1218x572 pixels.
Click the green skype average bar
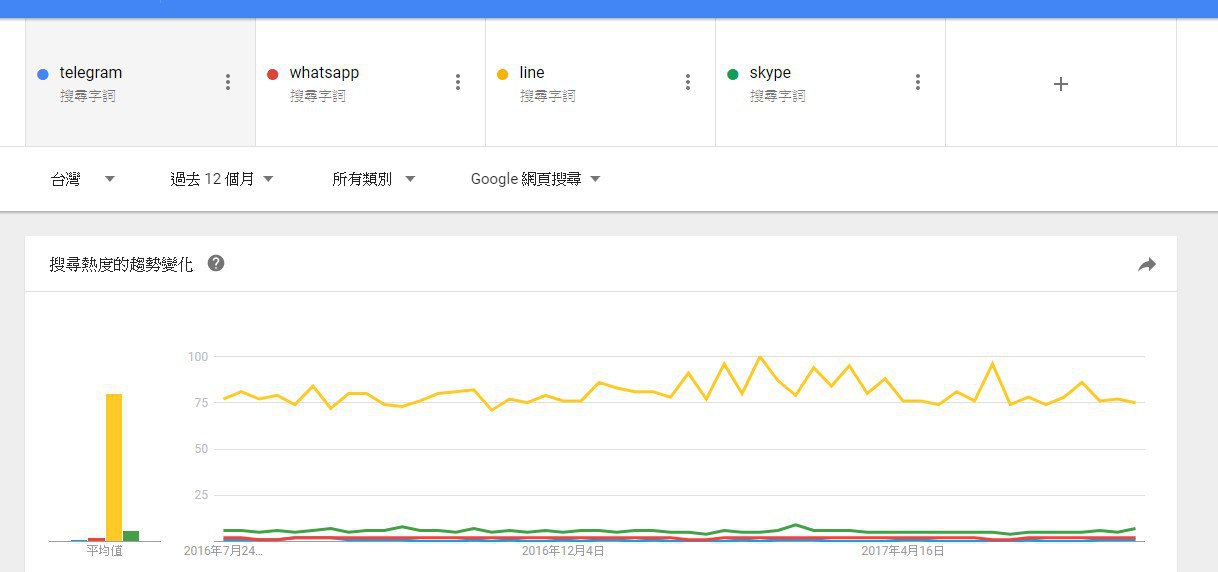(x=131, y=535)
